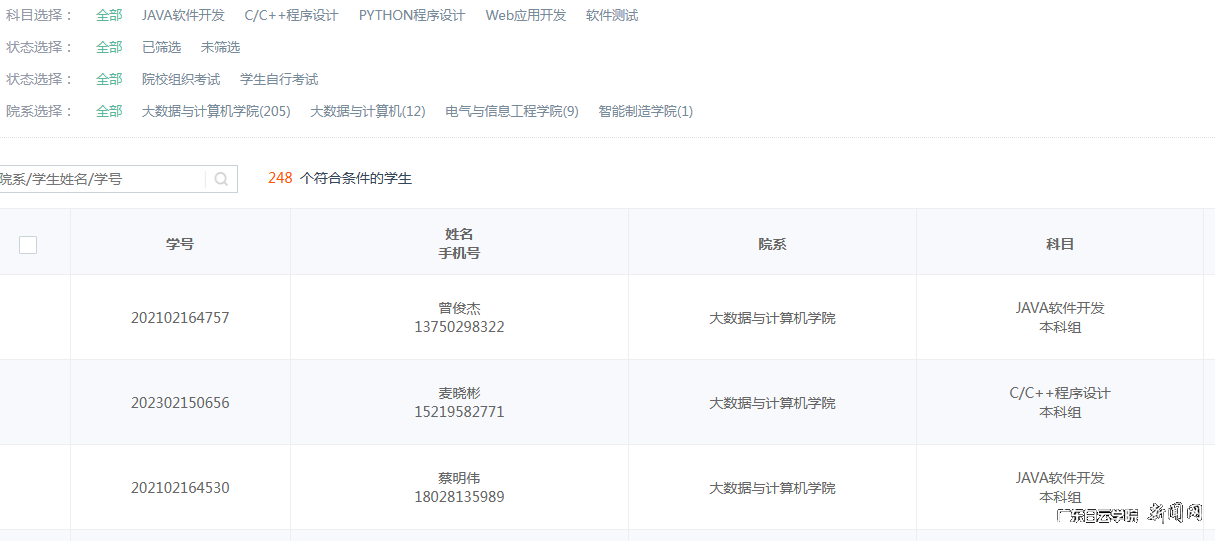Select 全部 in the 院系选择 row

[109, 111]
